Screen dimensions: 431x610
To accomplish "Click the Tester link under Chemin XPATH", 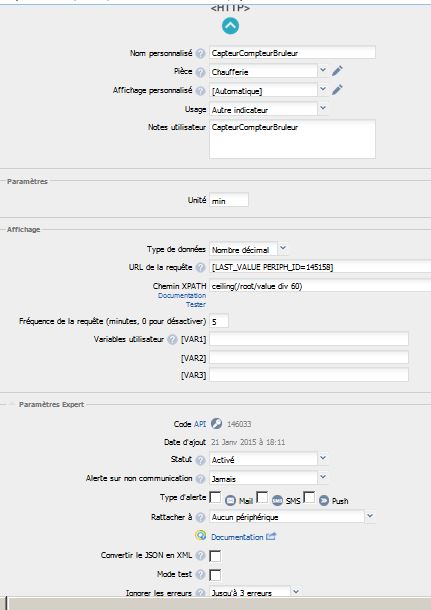I will (x=196, y=305).
